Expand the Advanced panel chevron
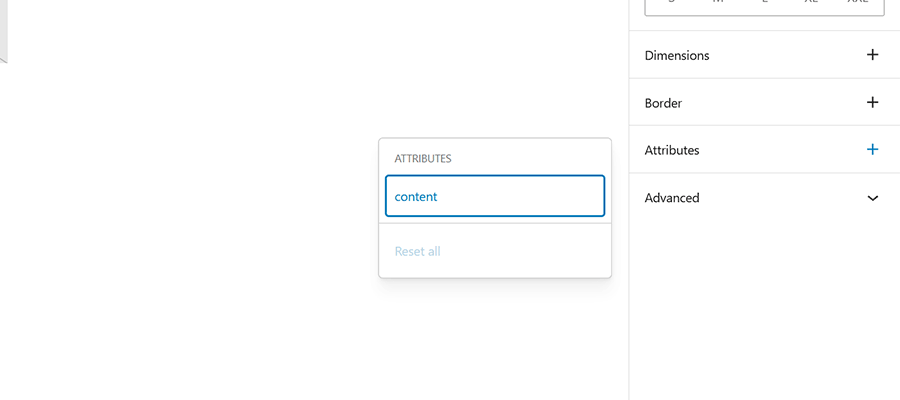This screenshot has width=900, height=400. tap(872, 198)
